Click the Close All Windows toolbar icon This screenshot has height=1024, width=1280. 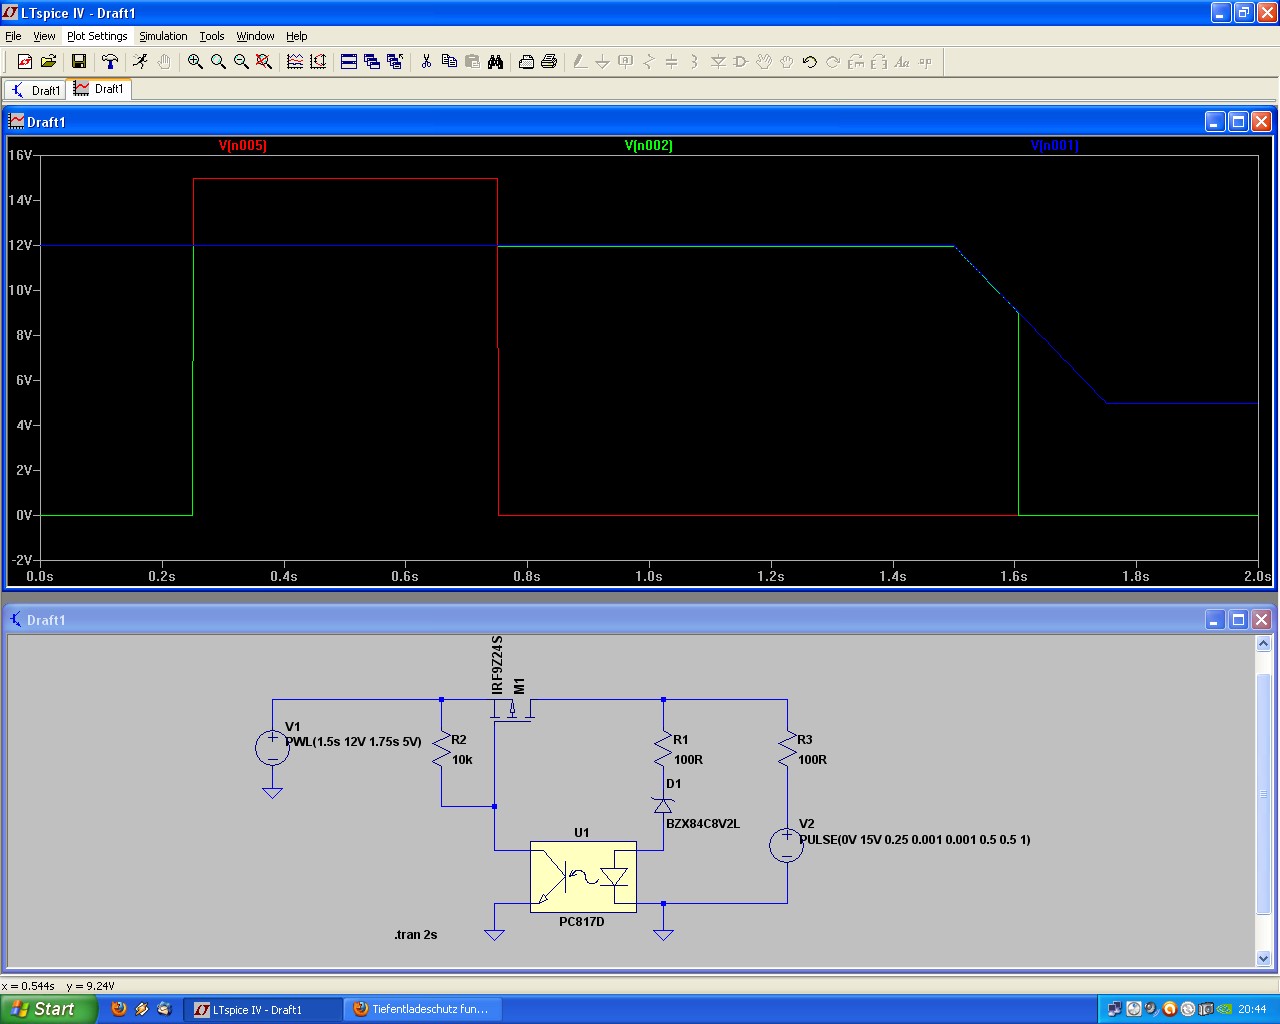(395, 62)
